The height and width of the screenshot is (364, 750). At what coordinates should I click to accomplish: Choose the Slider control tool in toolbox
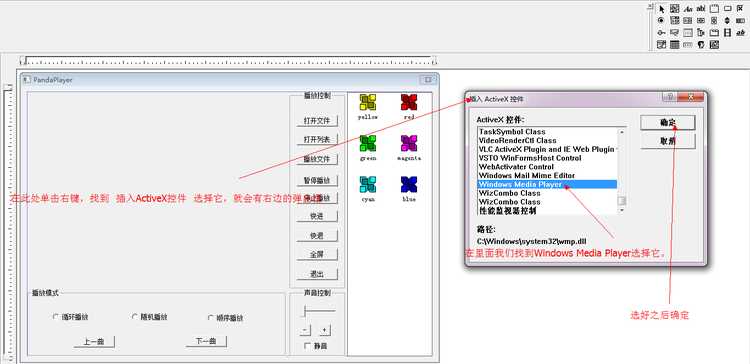661,33
